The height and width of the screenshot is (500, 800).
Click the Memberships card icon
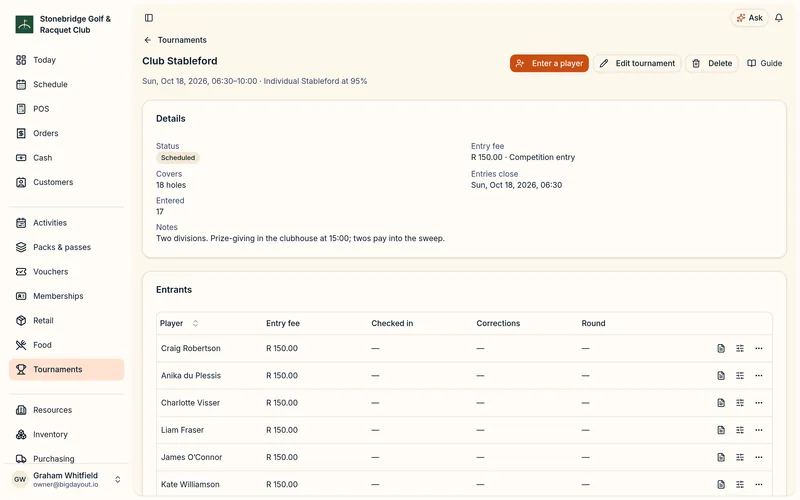click(x=21, y=296)
